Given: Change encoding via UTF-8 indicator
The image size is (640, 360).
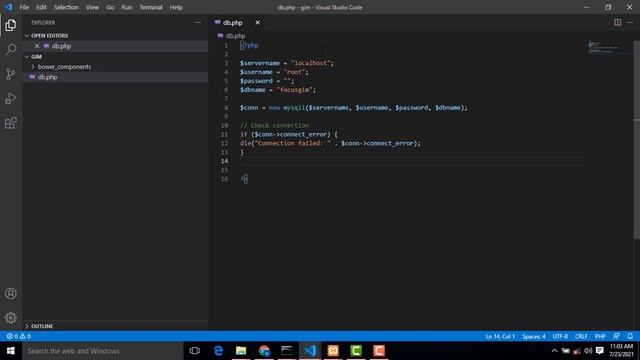Looking at the screenshot, I should click(x=560, y=336).
